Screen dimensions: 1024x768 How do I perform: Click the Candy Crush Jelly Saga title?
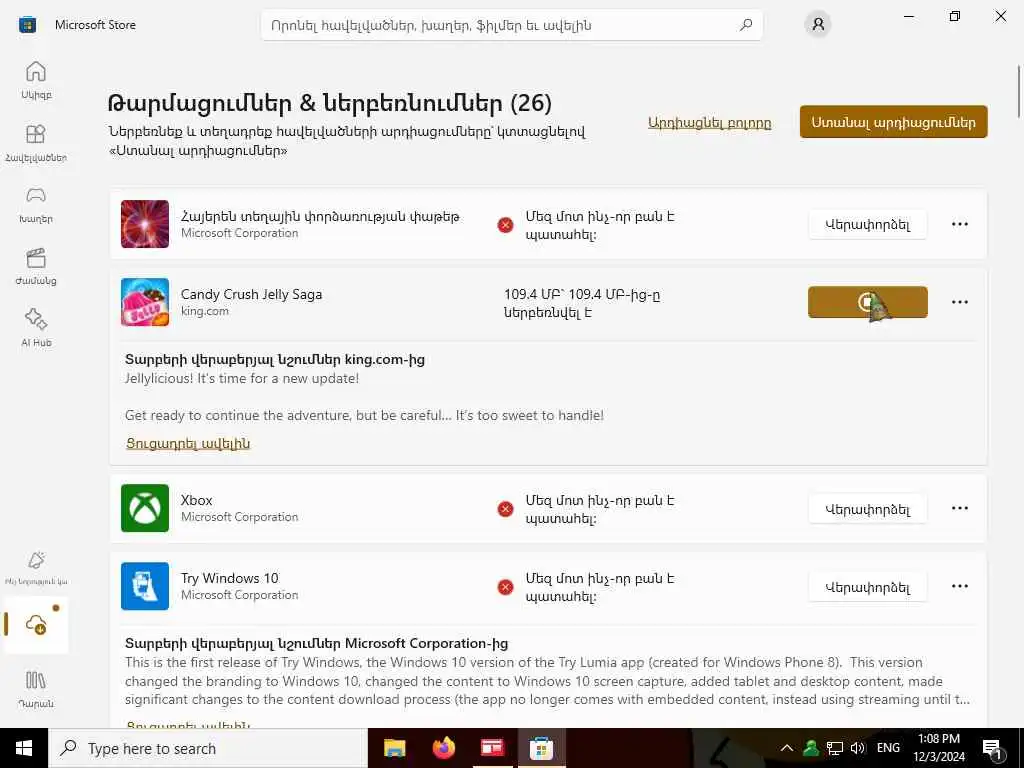[251, 294]
